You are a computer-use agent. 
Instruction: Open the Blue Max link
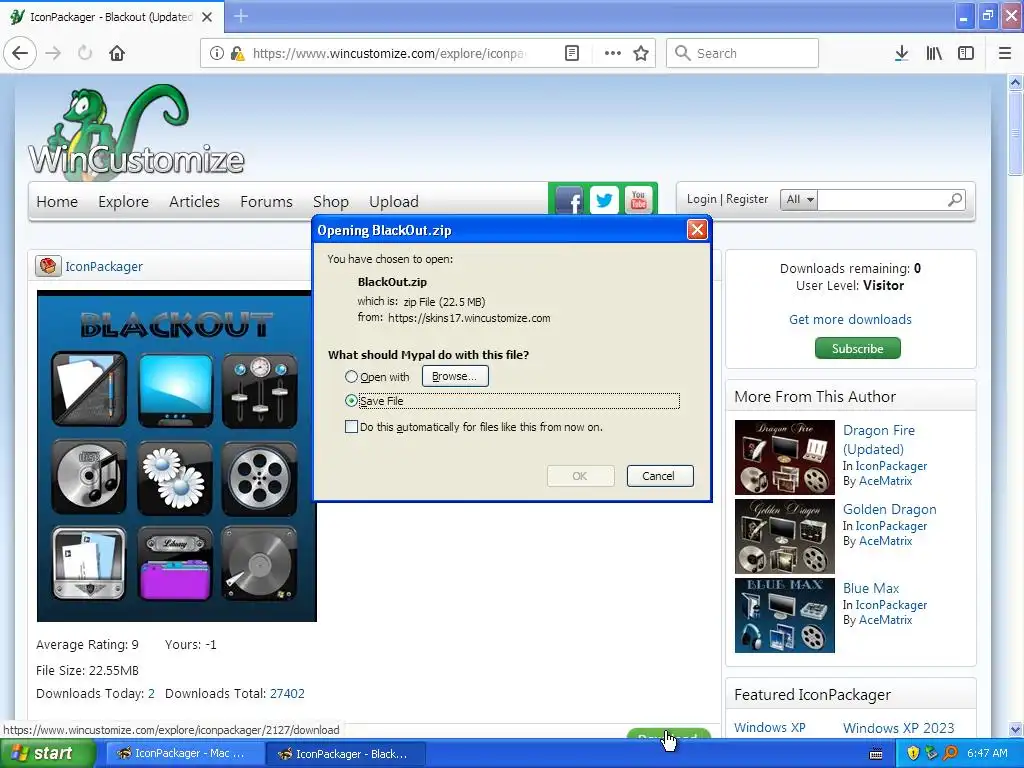871,588
